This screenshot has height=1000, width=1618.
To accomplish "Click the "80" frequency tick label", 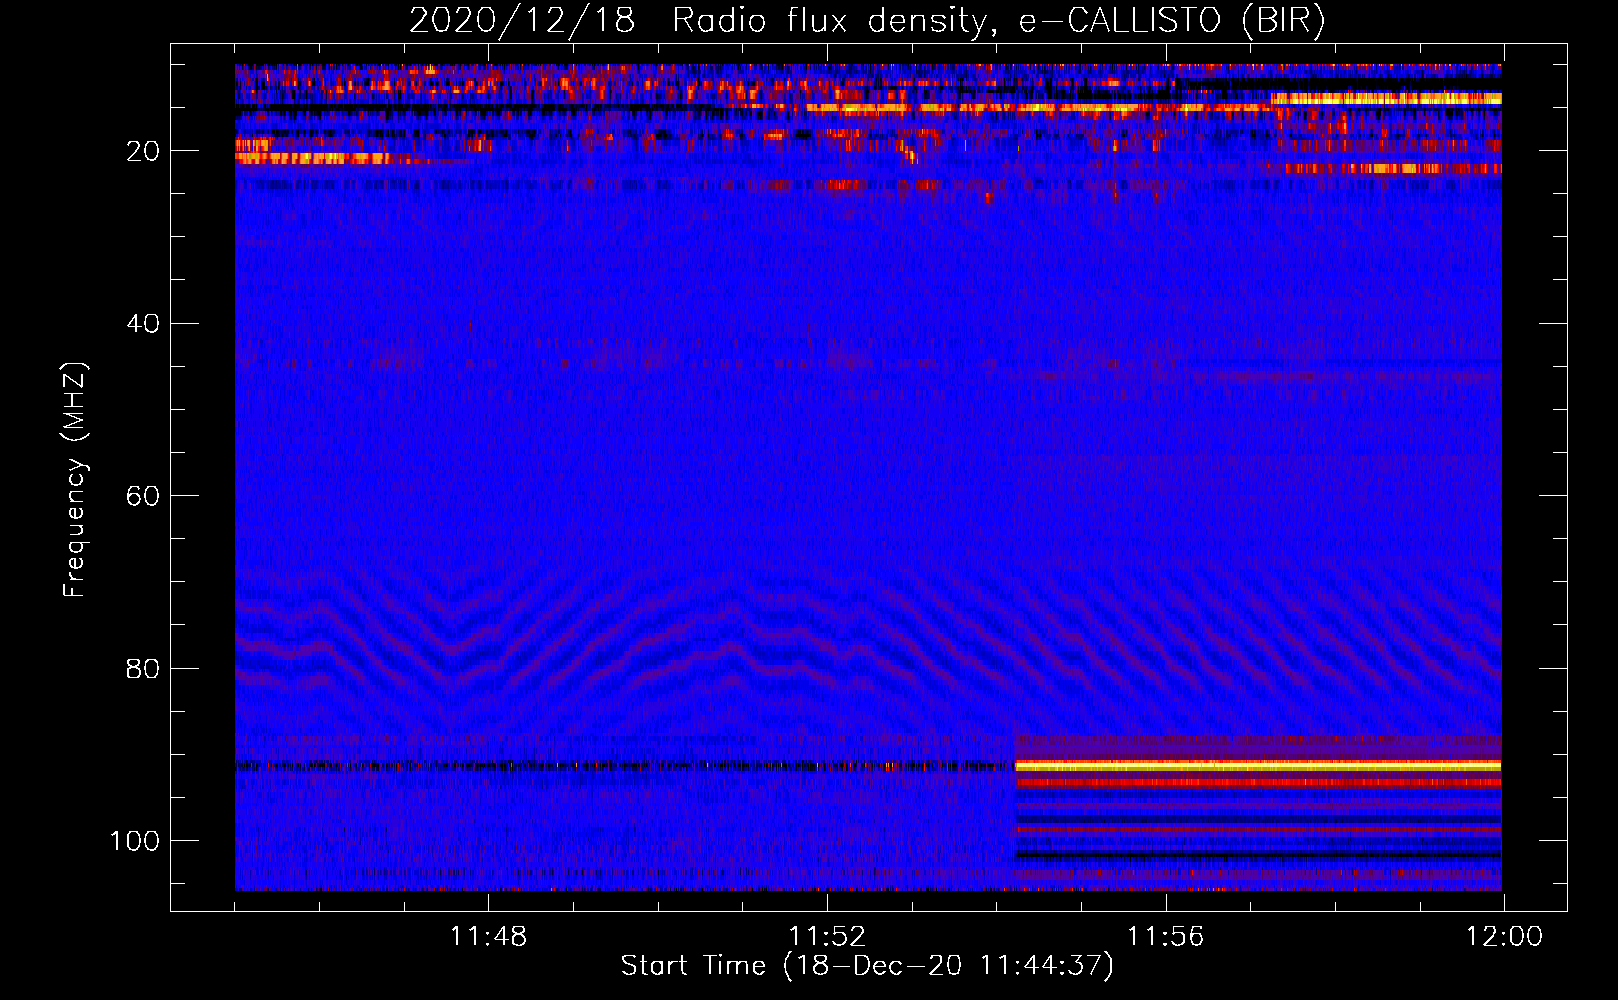I will (x=143, y=668).
